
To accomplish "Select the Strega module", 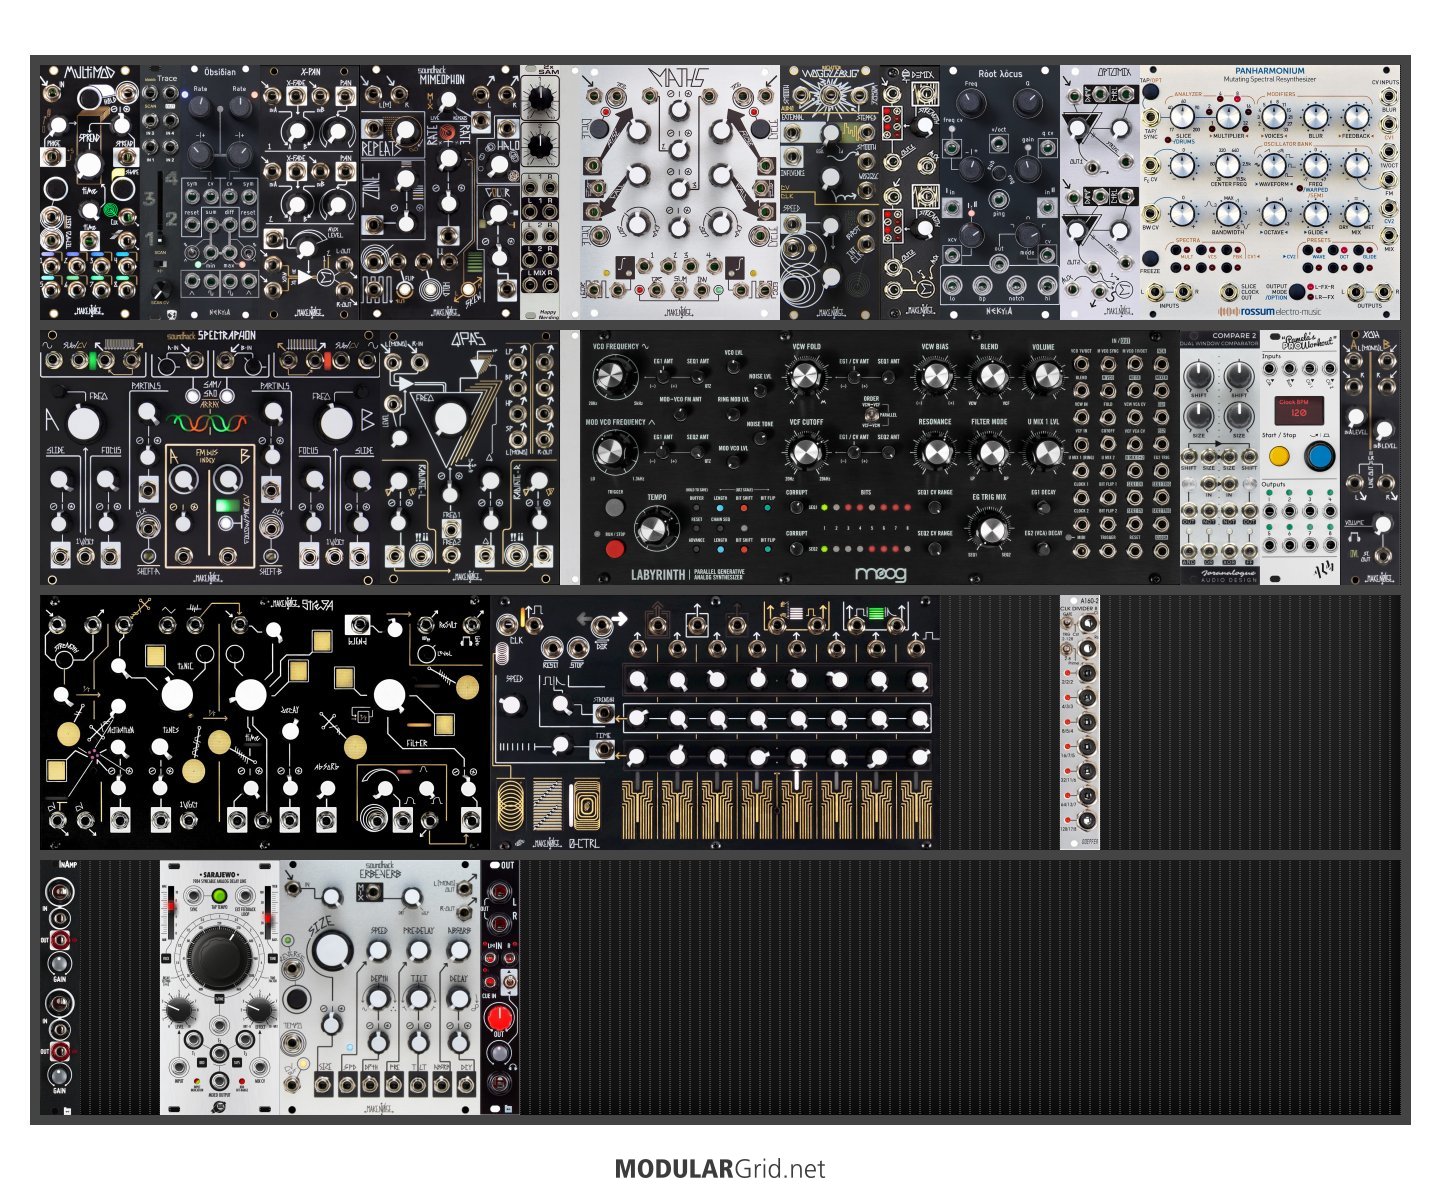I will coord(265,722).
